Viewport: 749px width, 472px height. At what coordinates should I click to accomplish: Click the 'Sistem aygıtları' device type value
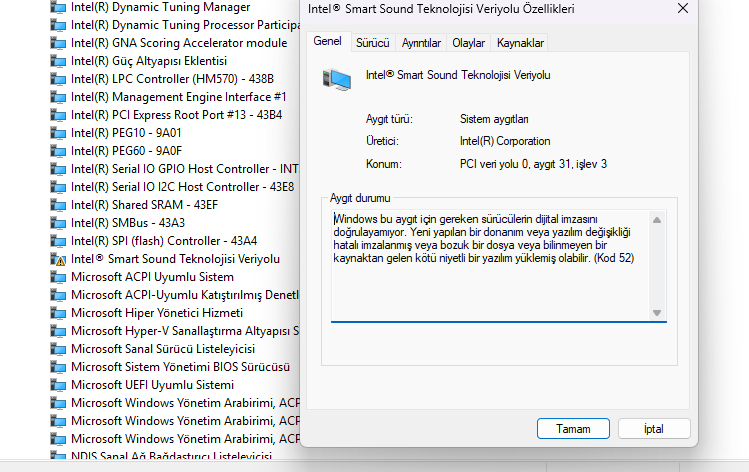click(x=494, y=119)
